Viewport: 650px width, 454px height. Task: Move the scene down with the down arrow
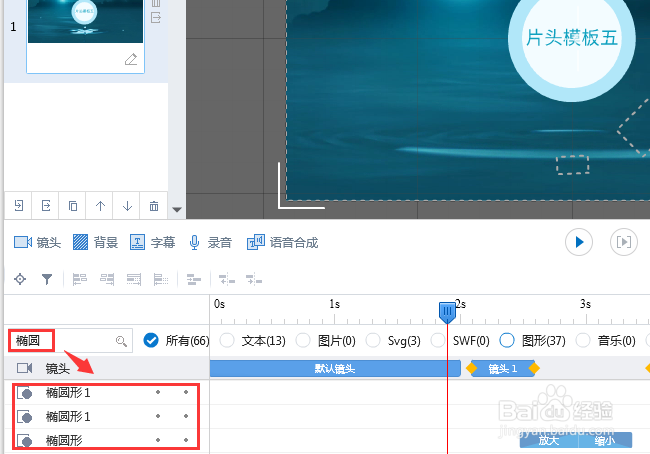click(x=127, y=206)
